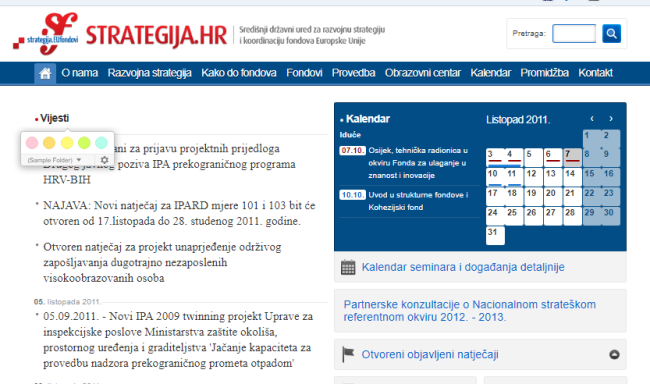
Task: Open the Sample Folder dropdown
Action: [x=54, y=160]
